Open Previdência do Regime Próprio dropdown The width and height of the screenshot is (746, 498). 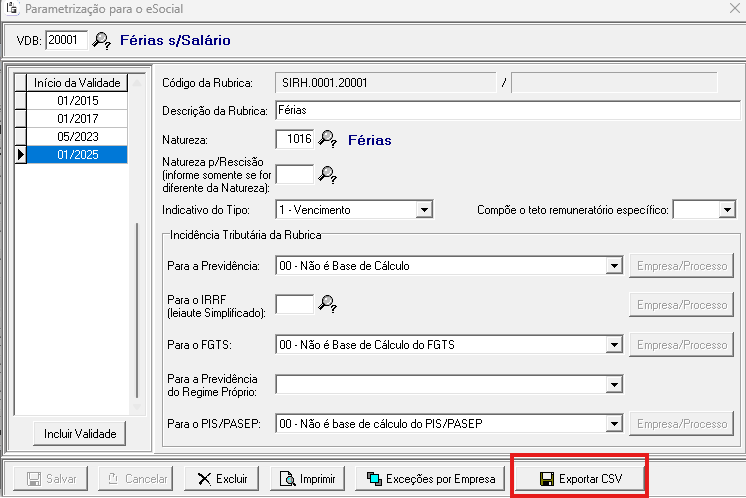pos(614,384)
